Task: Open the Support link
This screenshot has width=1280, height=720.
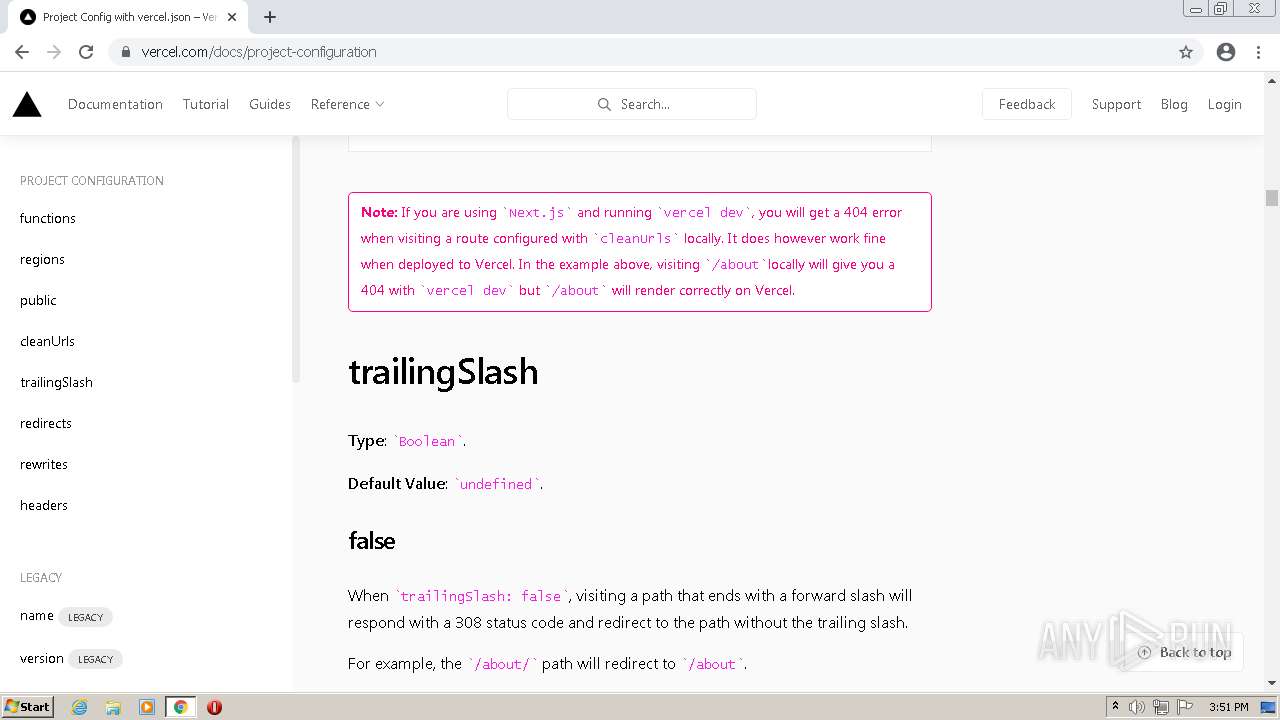Action: 1116,104
